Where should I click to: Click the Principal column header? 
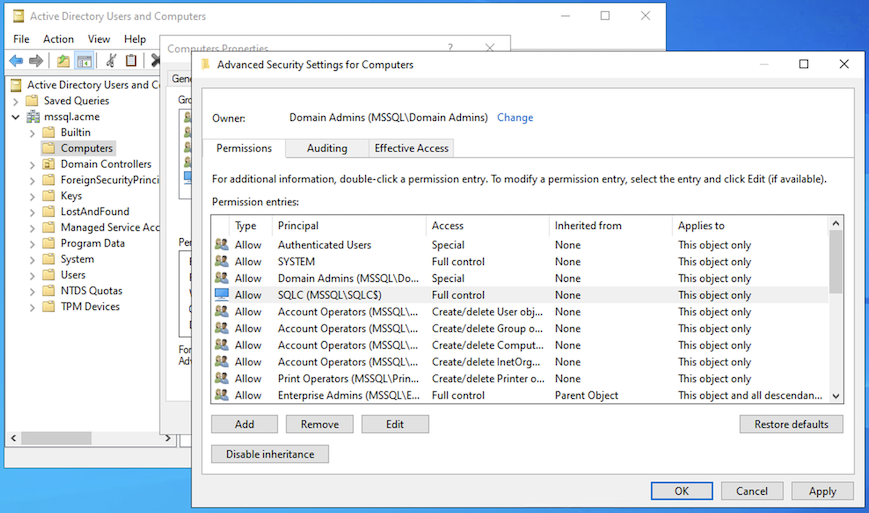[349, 225]
